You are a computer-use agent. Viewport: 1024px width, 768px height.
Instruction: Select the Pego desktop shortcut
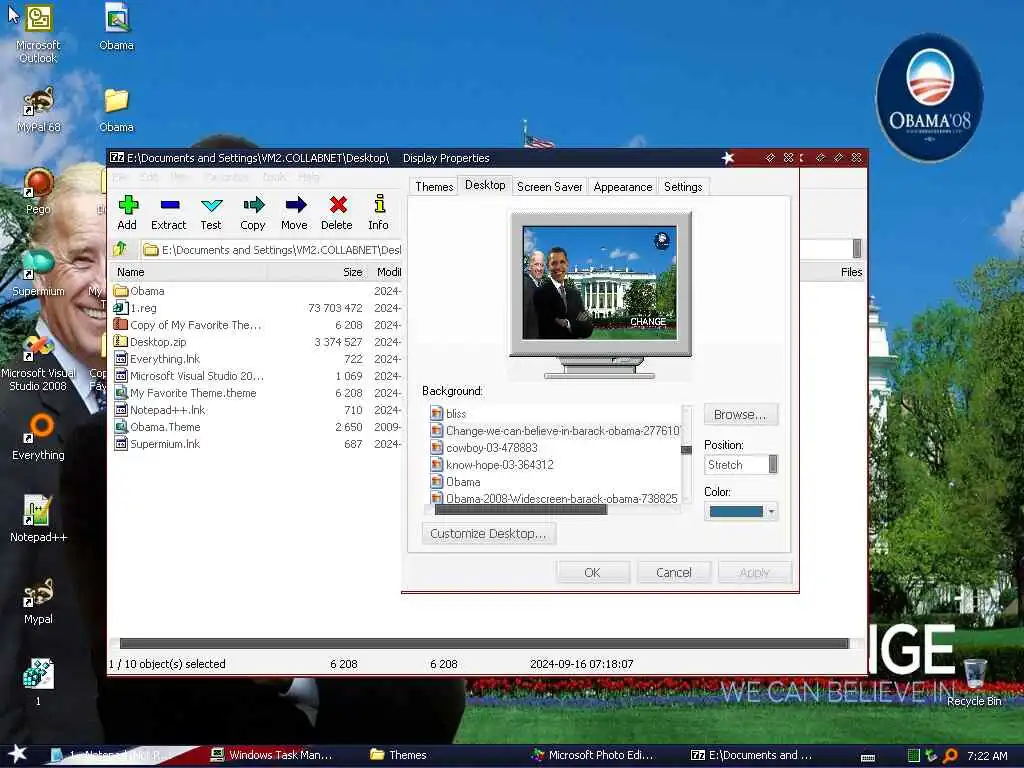(39, 191)
